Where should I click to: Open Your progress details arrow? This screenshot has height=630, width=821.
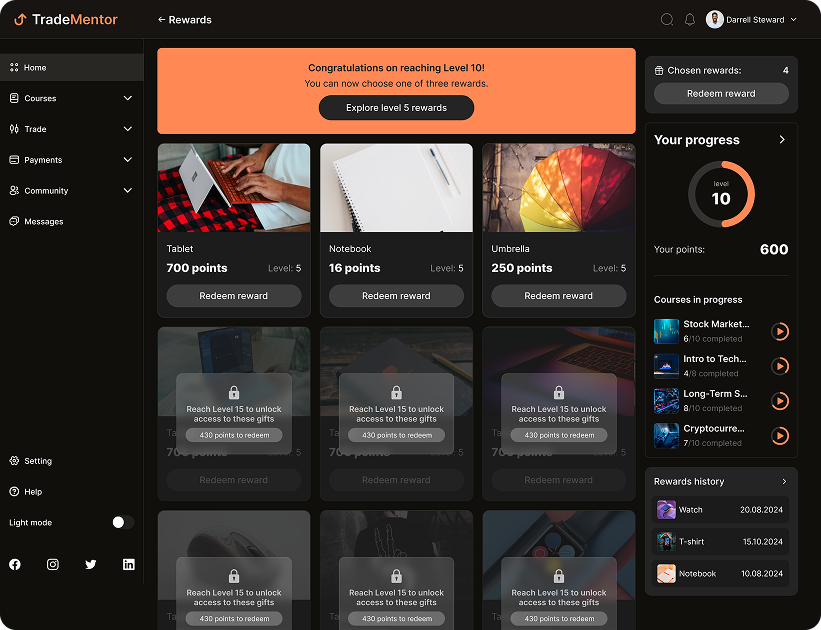click(782, 140)
